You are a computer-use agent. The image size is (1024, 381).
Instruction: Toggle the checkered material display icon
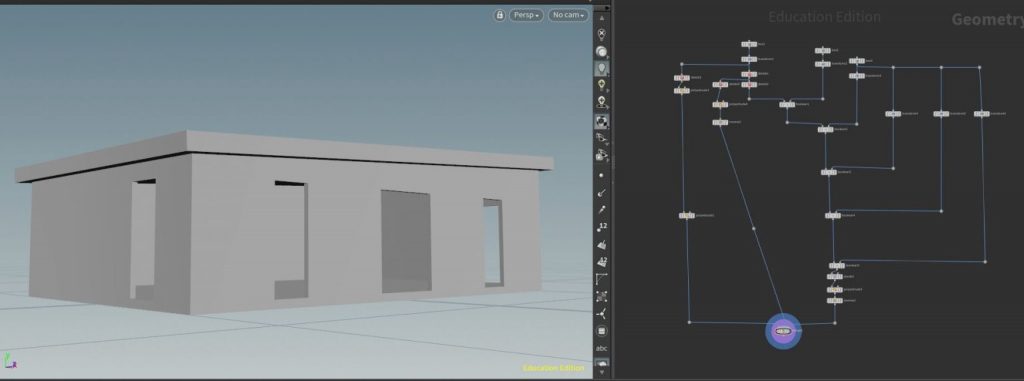tap(602, 122)
